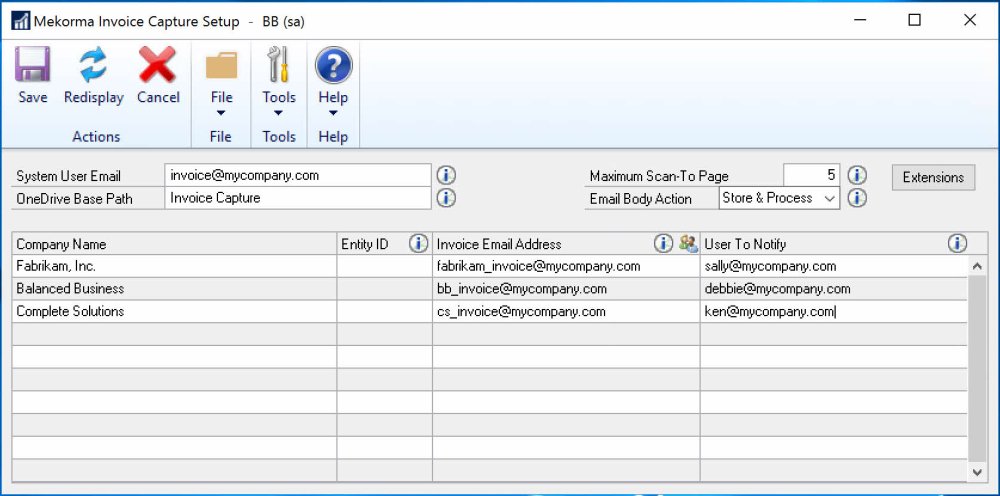Image resolution: width=1000 pixels, height=496 pixels.
Task: Click the User To Notify header label
Action: coord(745,244)
